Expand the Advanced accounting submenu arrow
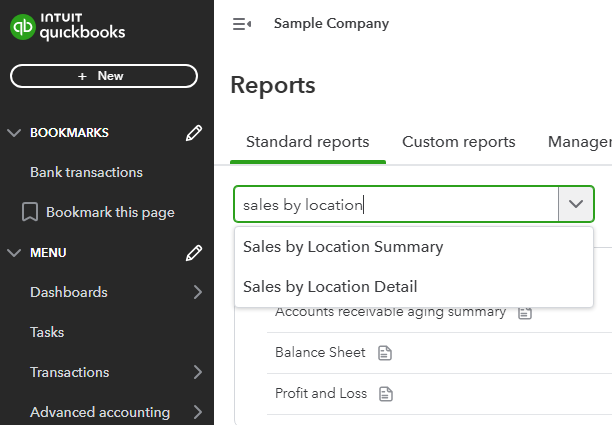612x425 pixels. tap(198, 412)
